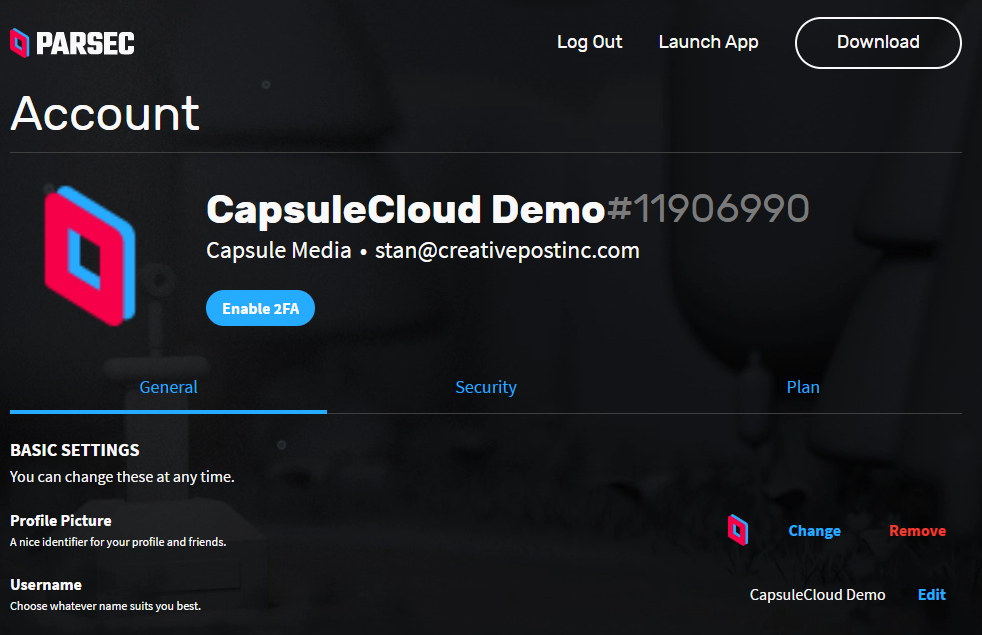Click the large profile avatar image
Screen dimensions: 982x635
pos(90,256)
